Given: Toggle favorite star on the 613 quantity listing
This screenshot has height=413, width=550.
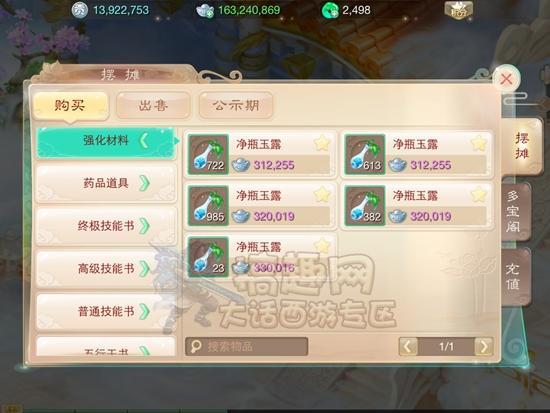Looking at the screenshot, I should [479, 144].
